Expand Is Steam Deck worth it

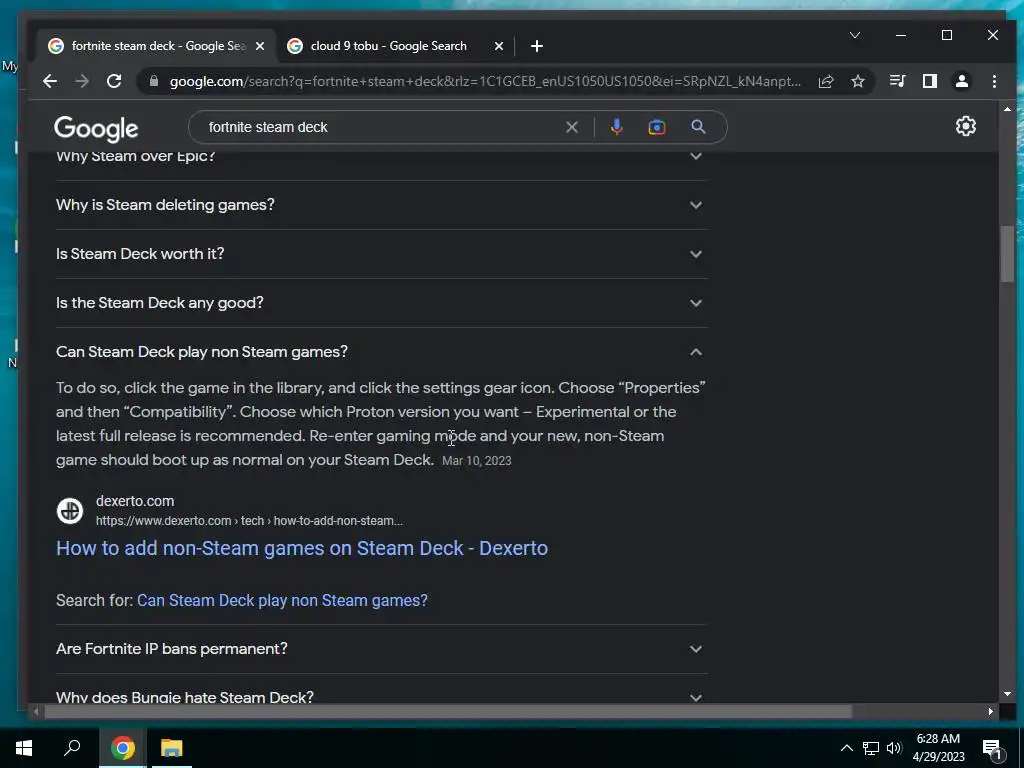pos(382,254)
